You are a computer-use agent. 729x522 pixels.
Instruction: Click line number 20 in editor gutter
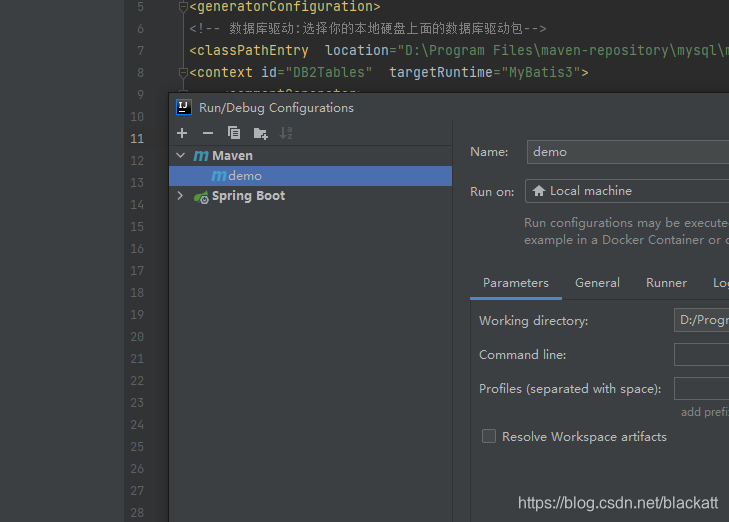pos(137,337)
